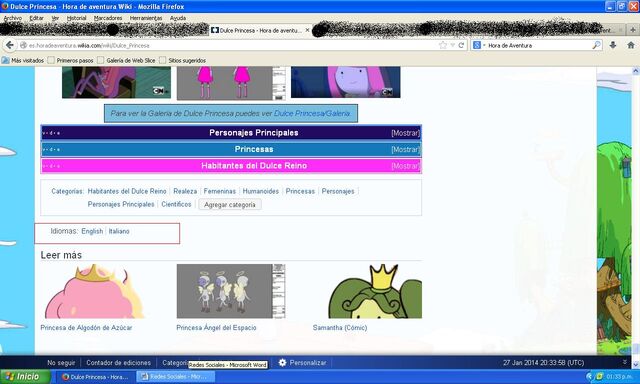Open a new tab with the plus icon
The height and width of the screenshot is (384, 640).
[x=633, y=30]
